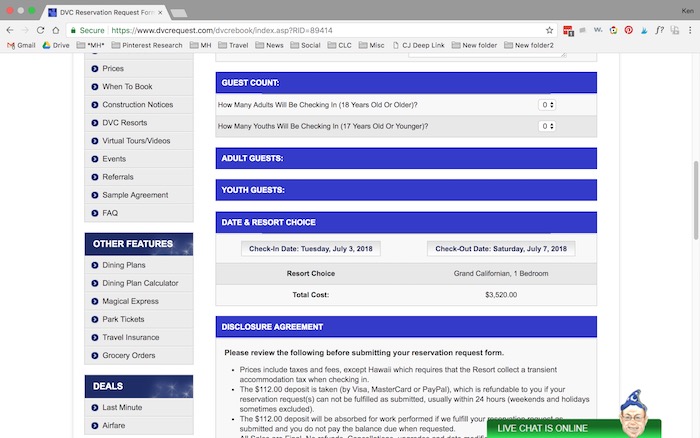This screenshot has width=700, height=438.
Task: Go forward with the browser forward arrow
Action: (x=25, y=30)
